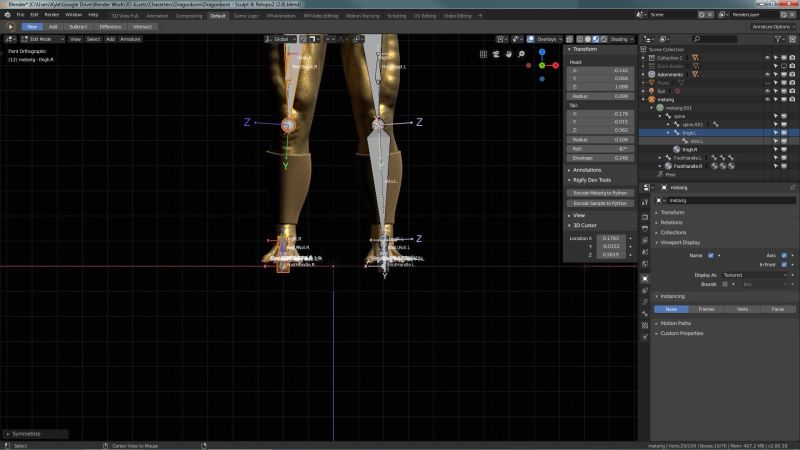Hide metarig object with eye icon
Screen dimensions: 800x450
tap(767, 99)
